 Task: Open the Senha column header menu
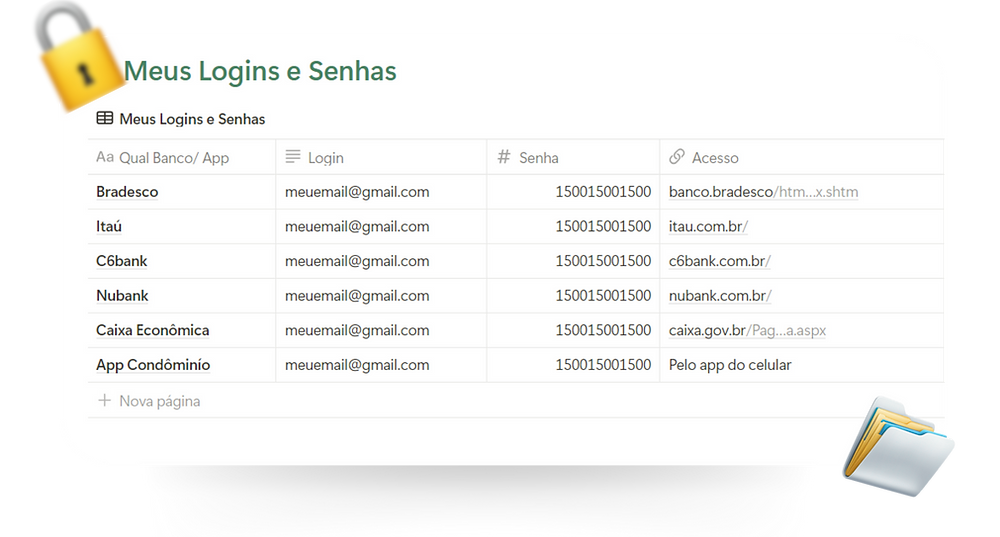click(x=539, y=158)
